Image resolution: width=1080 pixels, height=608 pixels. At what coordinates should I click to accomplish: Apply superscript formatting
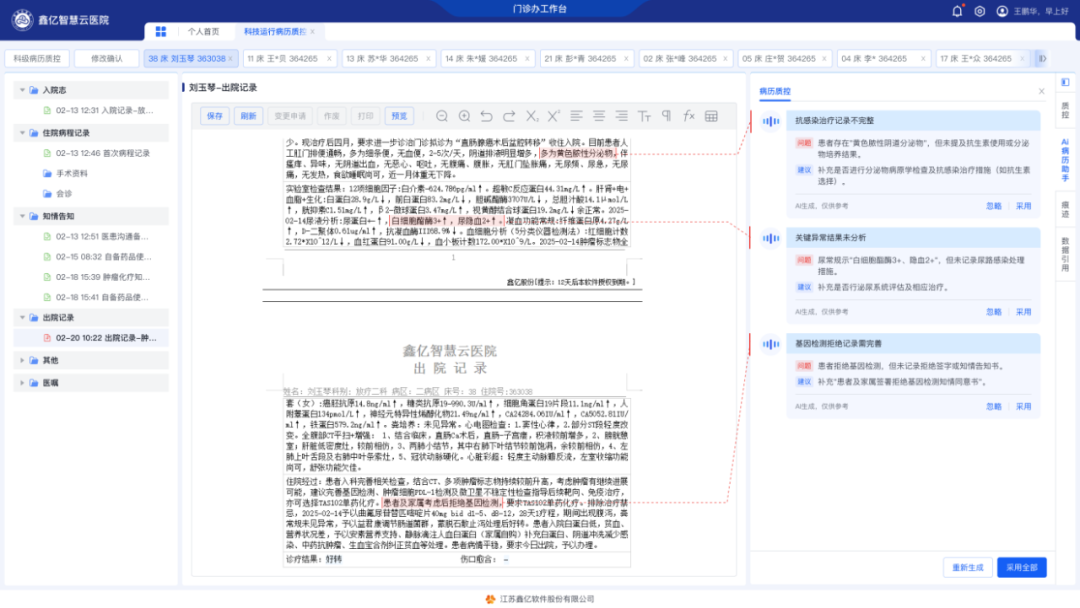(554, 116)
